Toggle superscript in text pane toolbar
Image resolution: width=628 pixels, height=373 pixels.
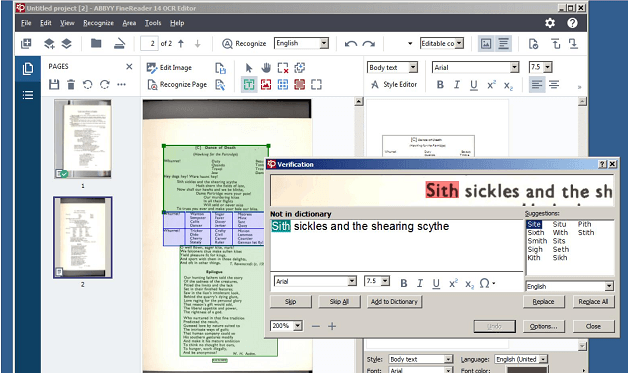[491, 85]
